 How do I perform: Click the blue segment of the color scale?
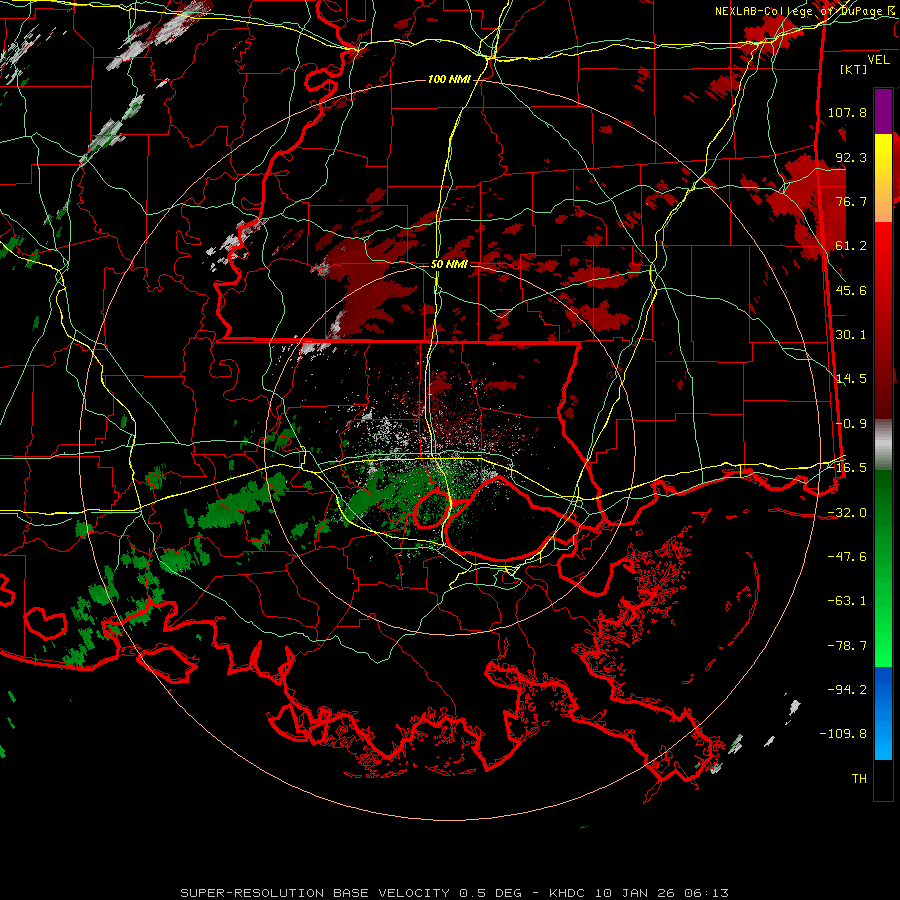point(883,713)
